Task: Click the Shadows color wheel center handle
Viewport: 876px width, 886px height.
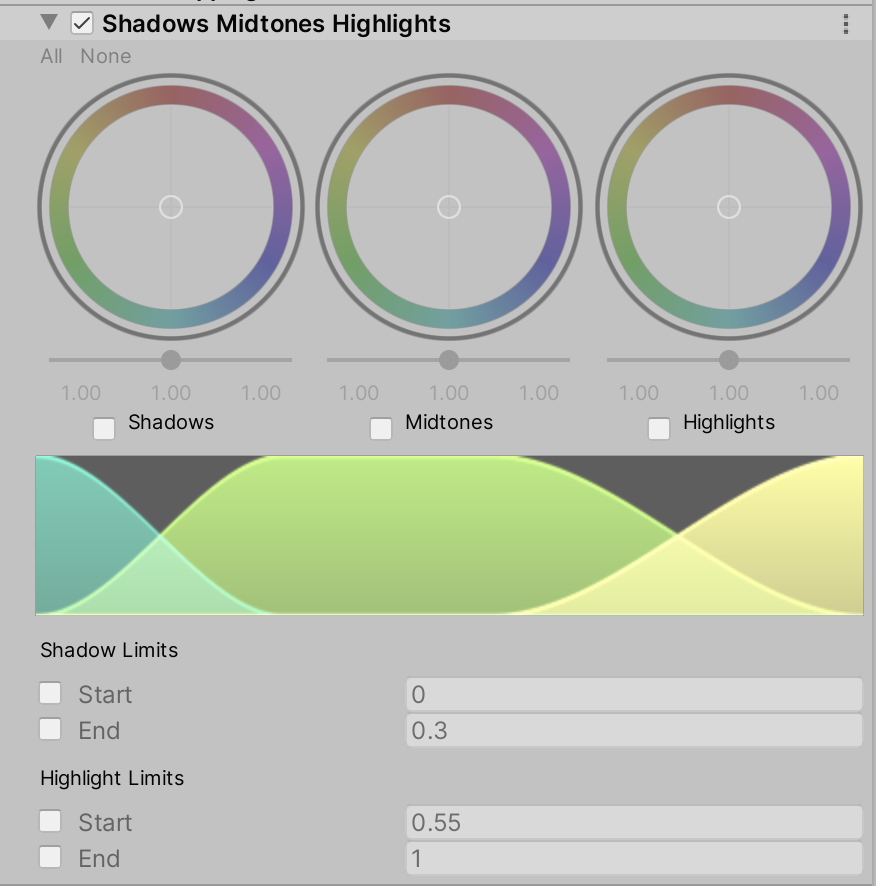Action: 171,207
